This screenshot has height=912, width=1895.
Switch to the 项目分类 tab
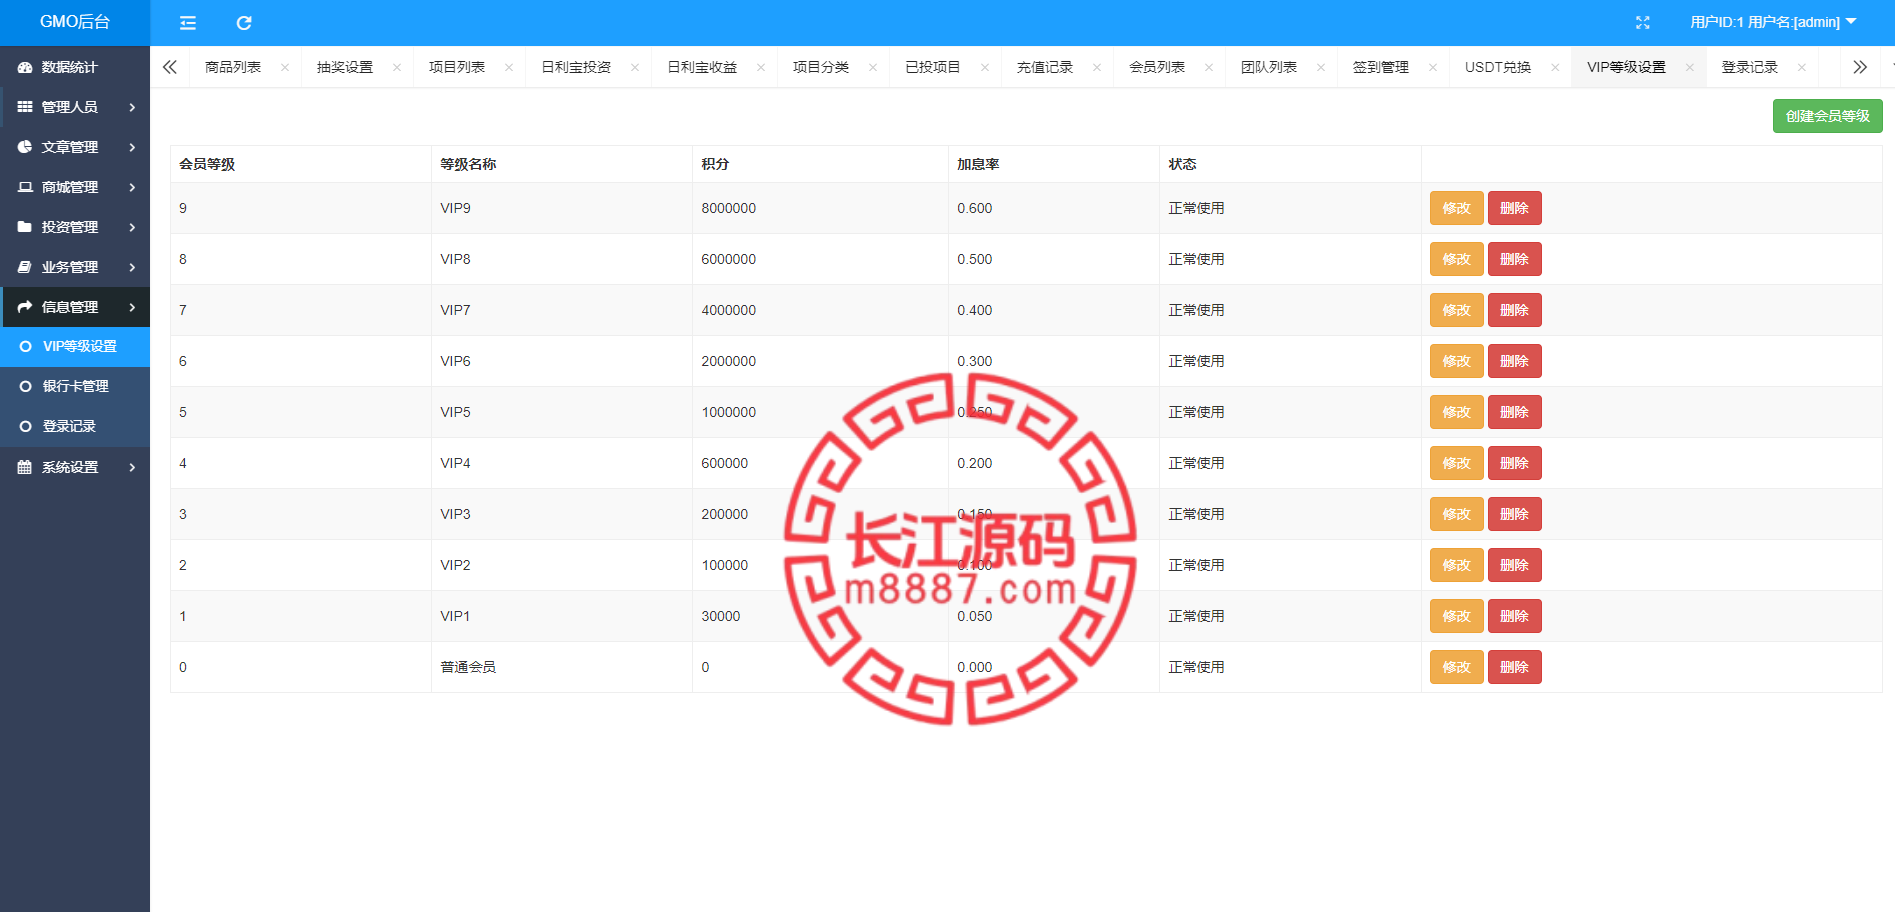coord(821,67)
